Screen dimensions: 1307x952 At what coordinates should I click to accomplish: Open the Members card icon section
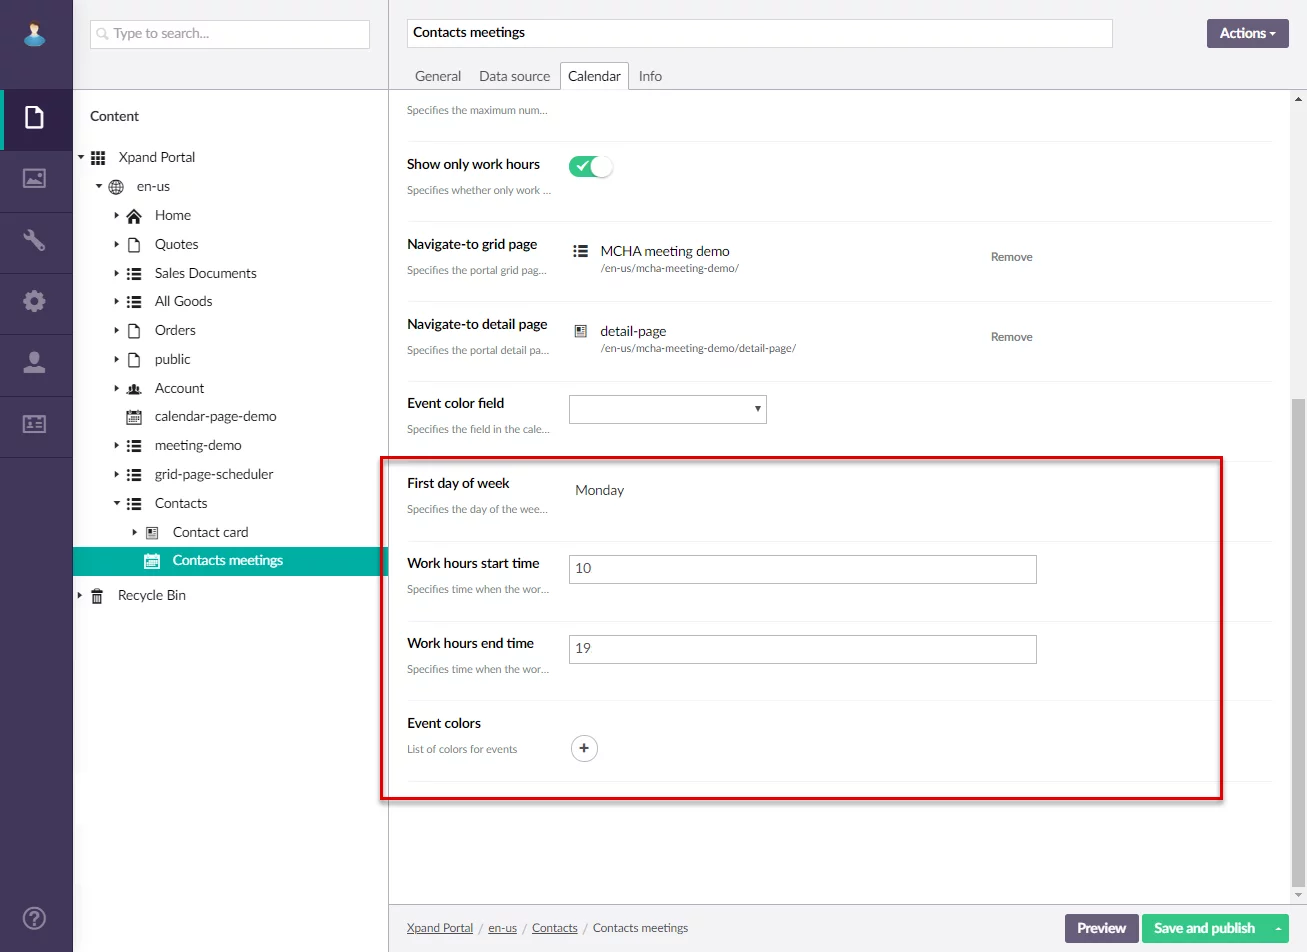[35, 424]
